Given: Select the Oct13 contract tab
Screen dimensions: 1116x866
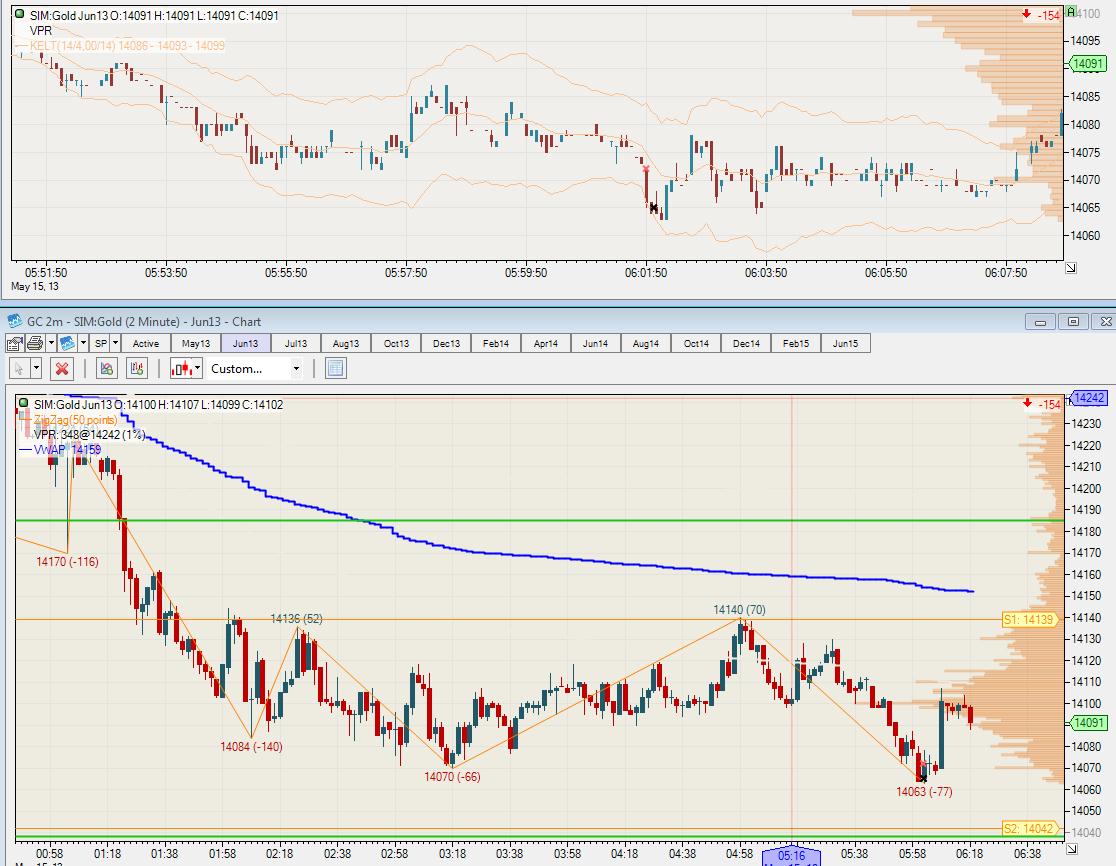Looking at the screenshot, I should pos(396,343).
